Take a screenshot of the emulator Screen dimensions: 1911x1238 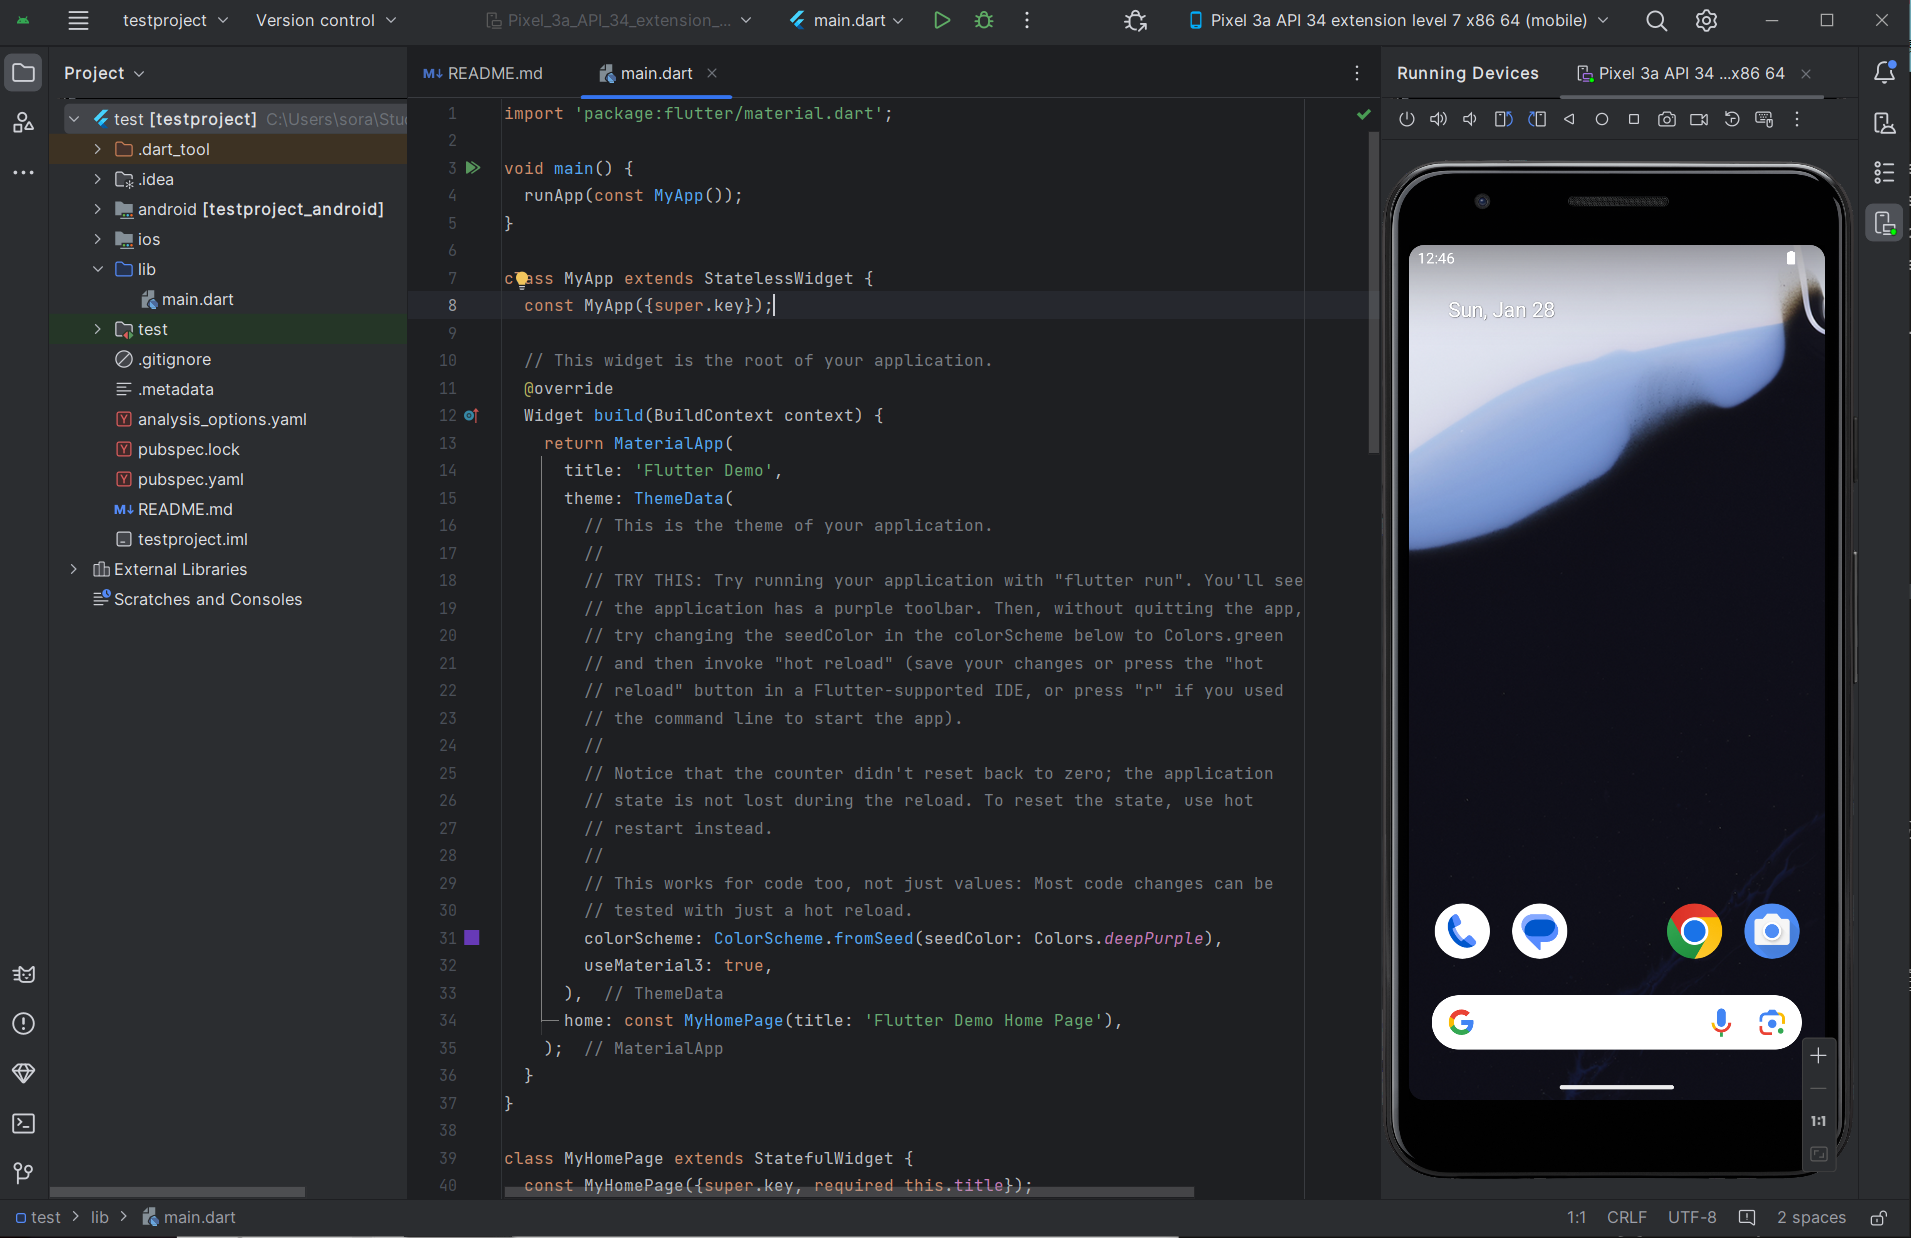[x=1666, y=119]
